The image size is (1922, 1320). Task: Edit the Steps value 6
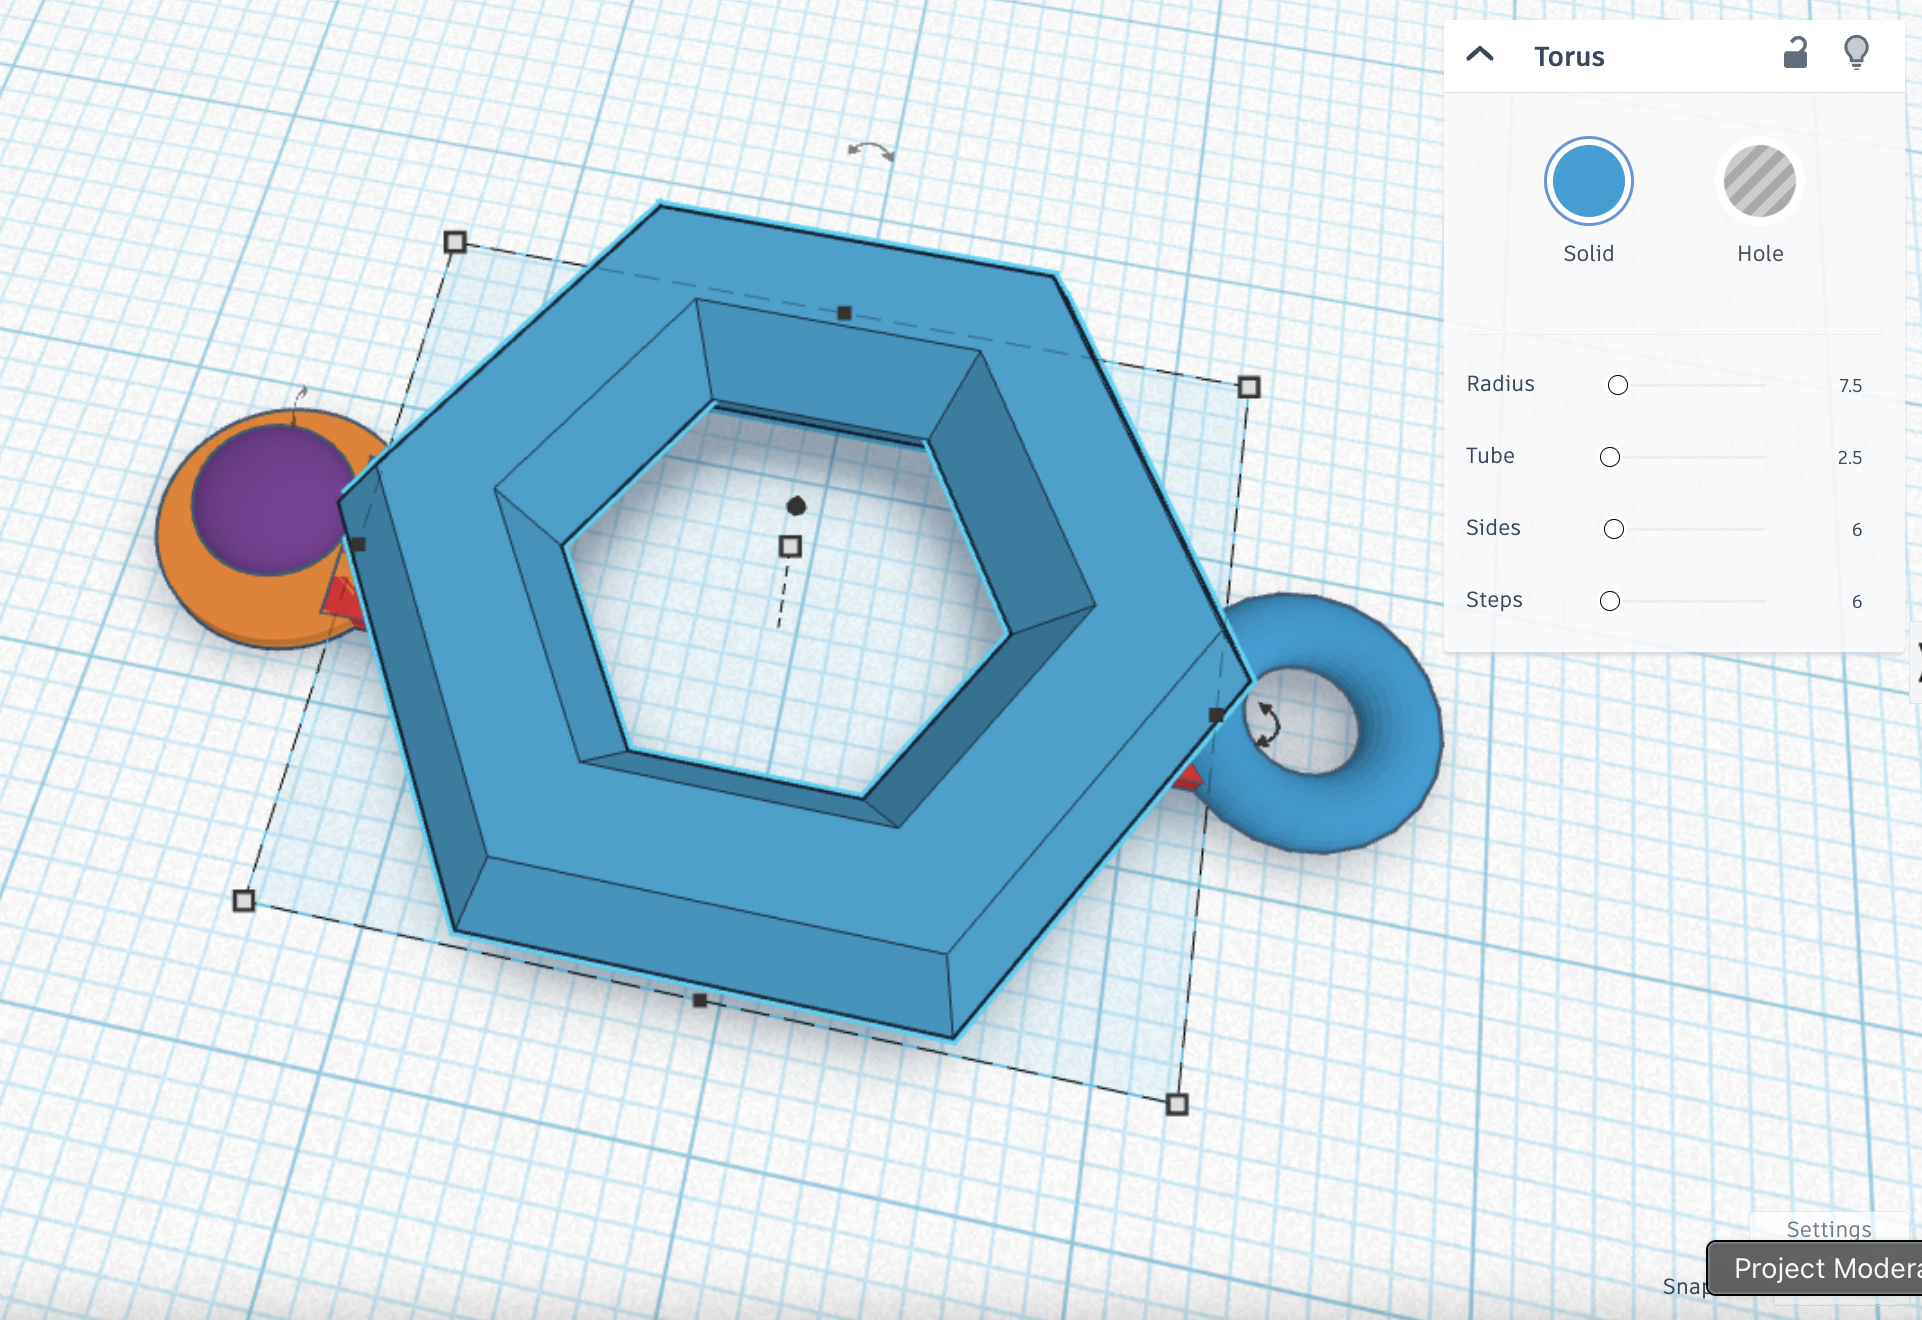pyautogui.click(x=1857, y=602)
